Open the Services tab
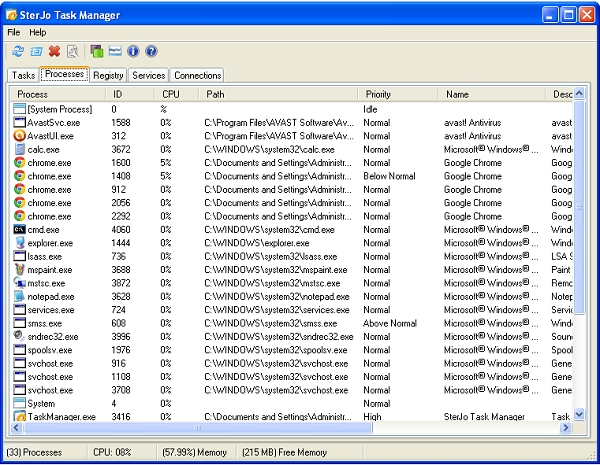600x465 pixels. tap(149, 75)
